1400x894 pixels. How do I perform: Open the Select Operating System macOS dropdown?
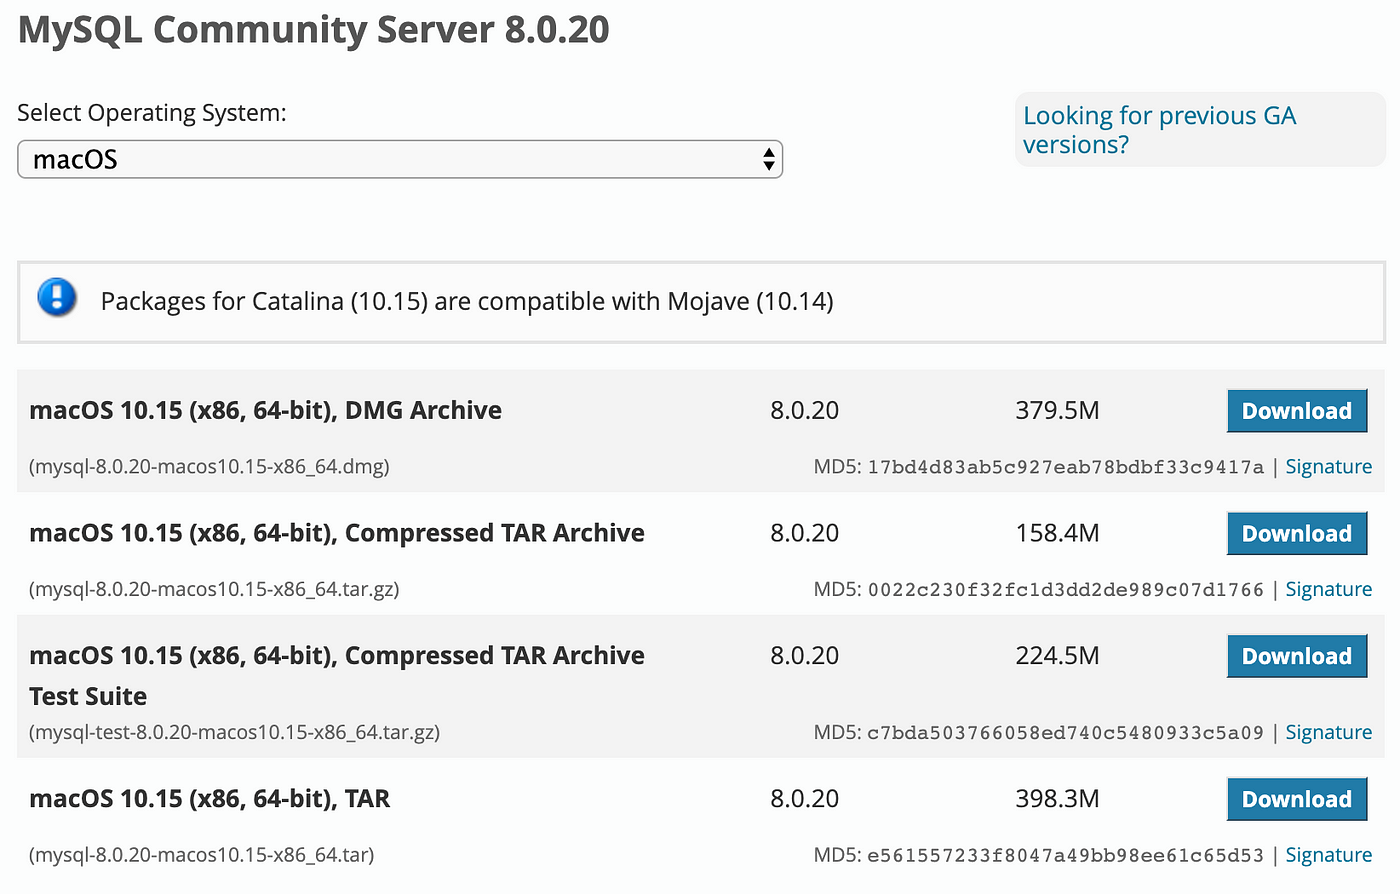[400, 160]
